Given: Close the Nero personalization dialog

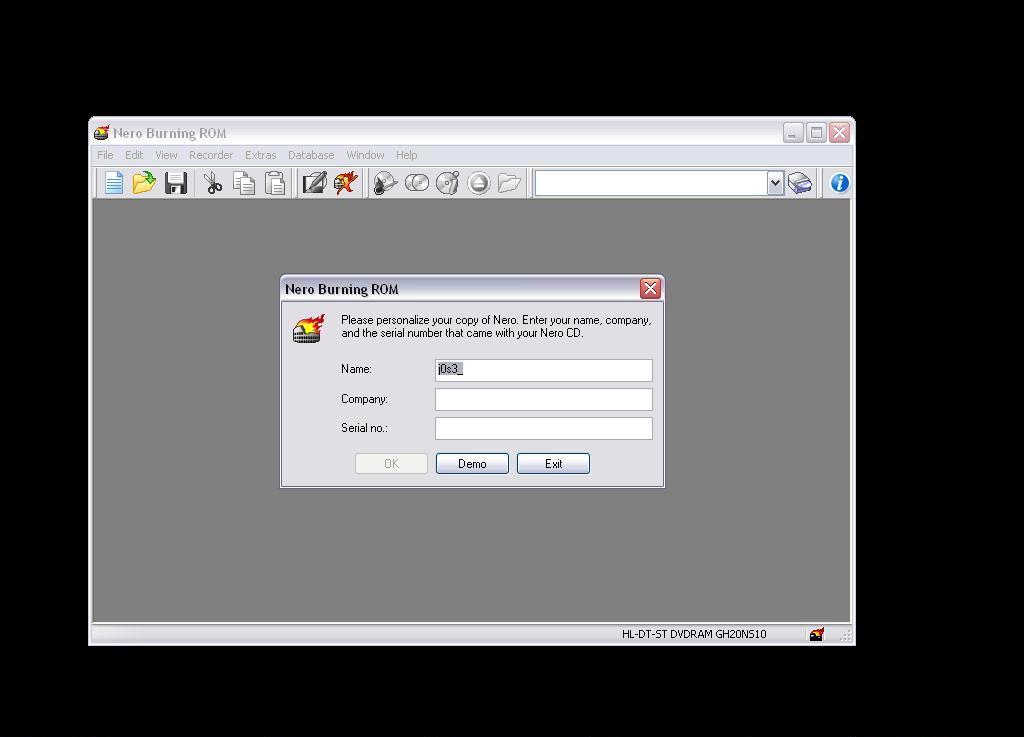Looking at the screenshot, I should (650, 289).
